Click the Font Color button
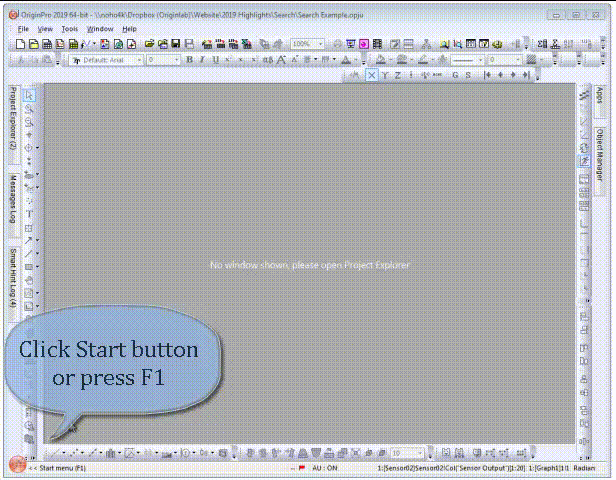 pos(346,60)
